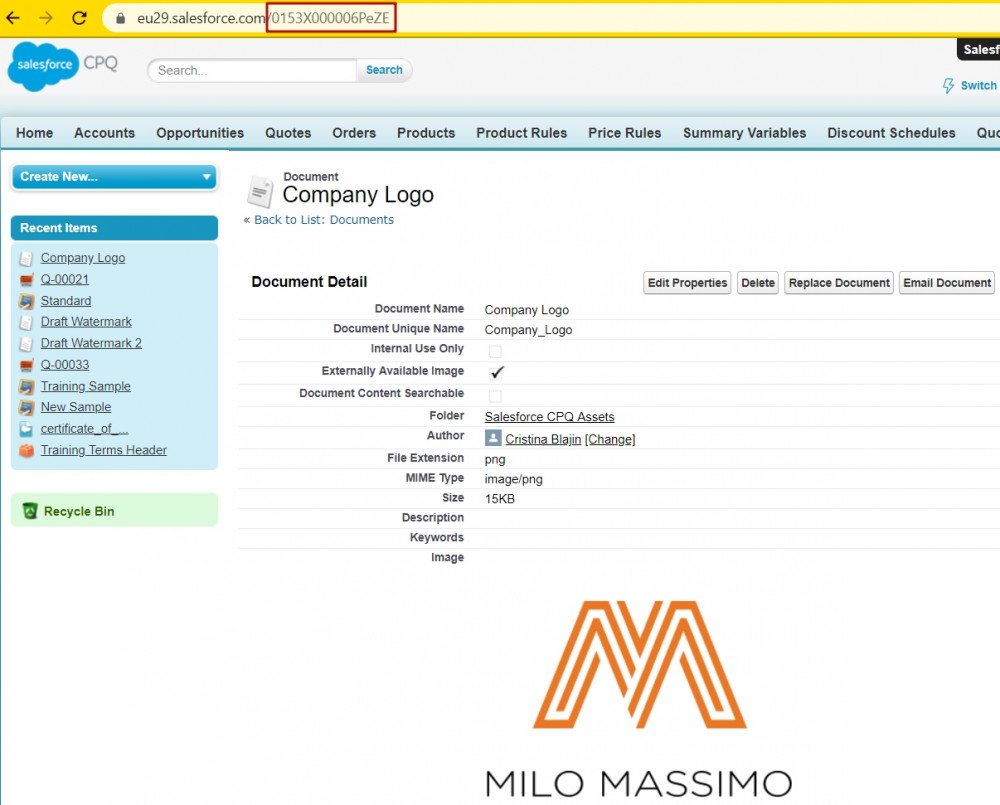Open the Standard recent item link
Viewport: 1000px width, 805px height.
click(66, 300)
